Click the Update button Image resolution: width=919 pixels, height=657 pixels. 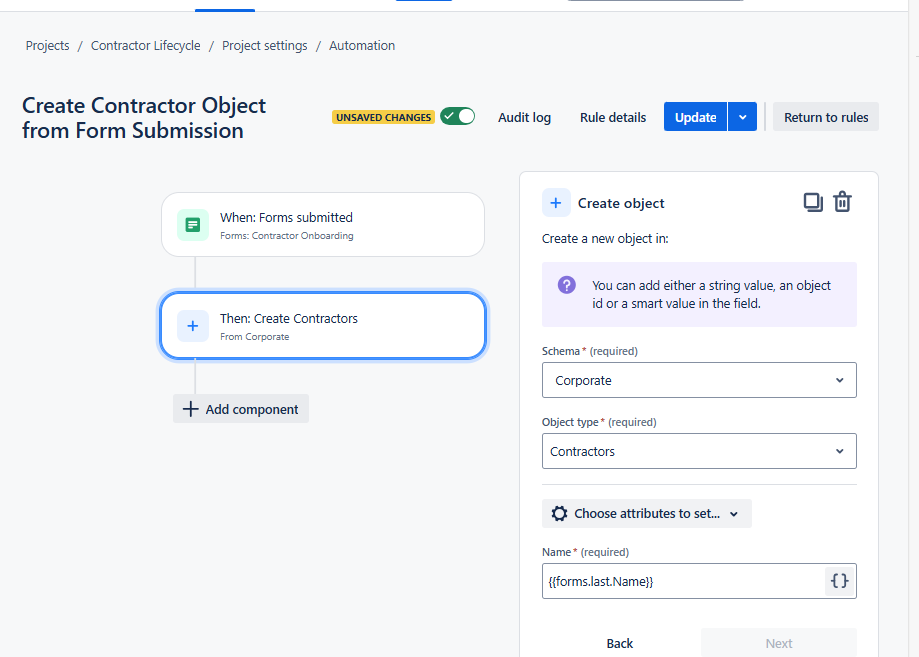(695, 117)
